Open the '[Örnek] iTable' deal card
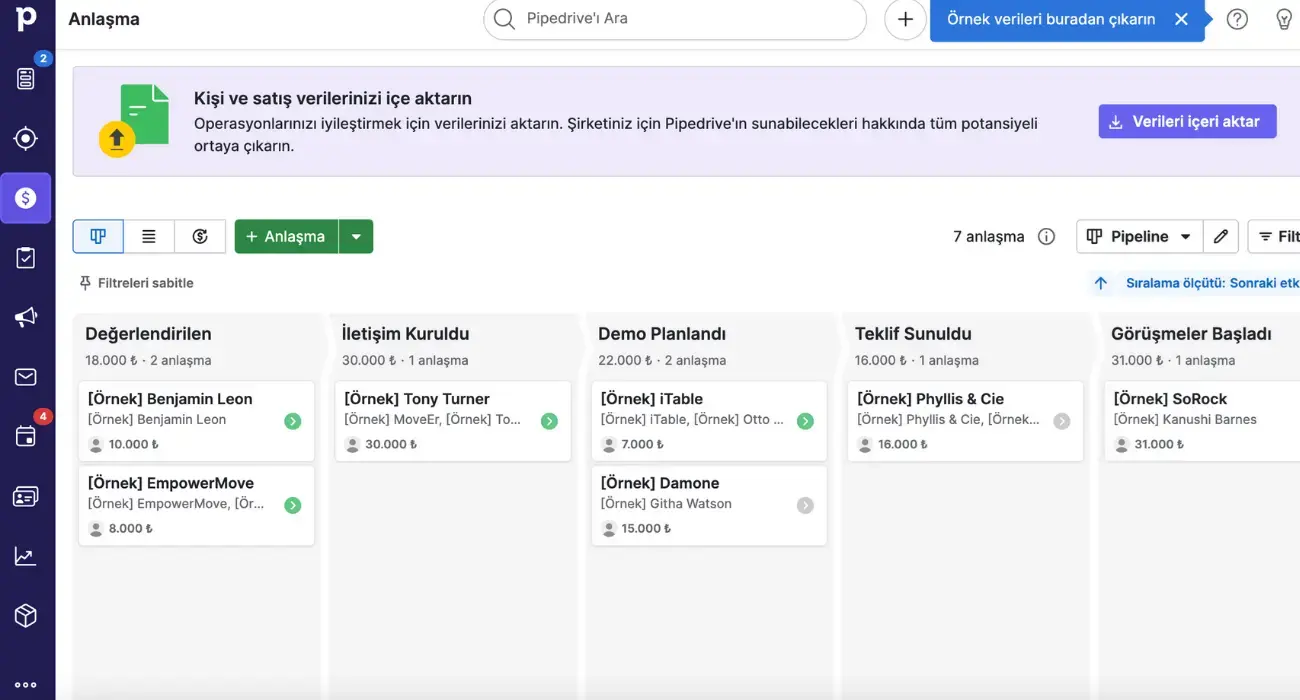1300x700 pixels. click(709, 421)
